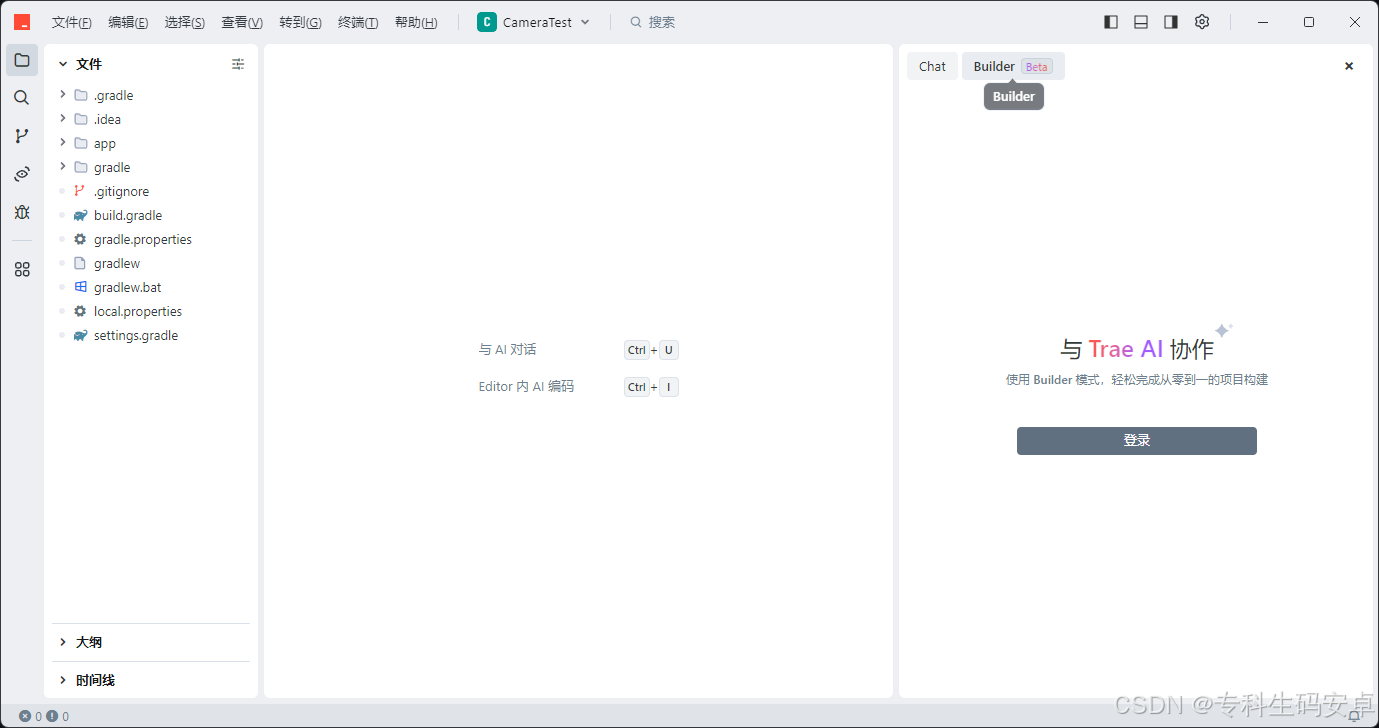The width and height of the screenshot is (1379, 728).
Task: Toggle the right AI panel layout icon
Action: (1171, 22)
